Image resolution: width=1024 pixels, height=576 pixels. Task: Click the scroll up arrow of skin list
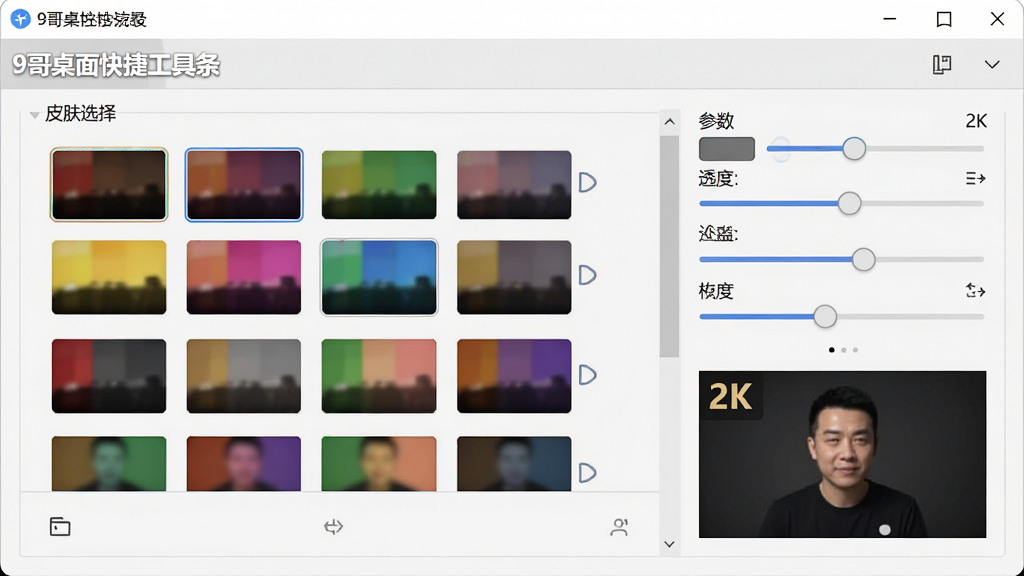click(669, 122)
